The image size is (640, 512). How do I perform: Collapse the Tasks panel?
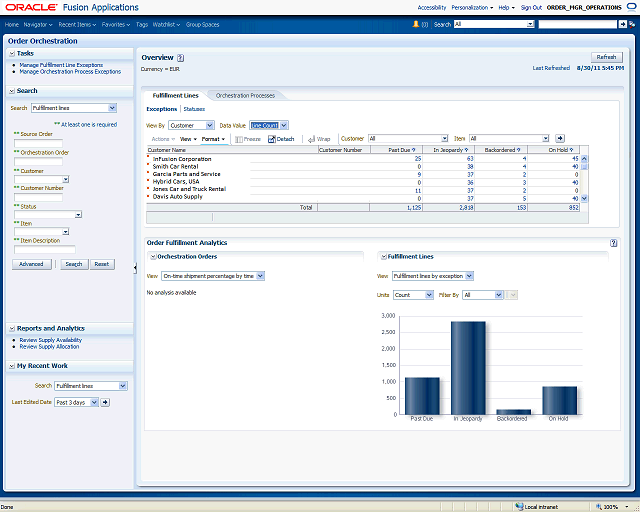click(11, 53)
